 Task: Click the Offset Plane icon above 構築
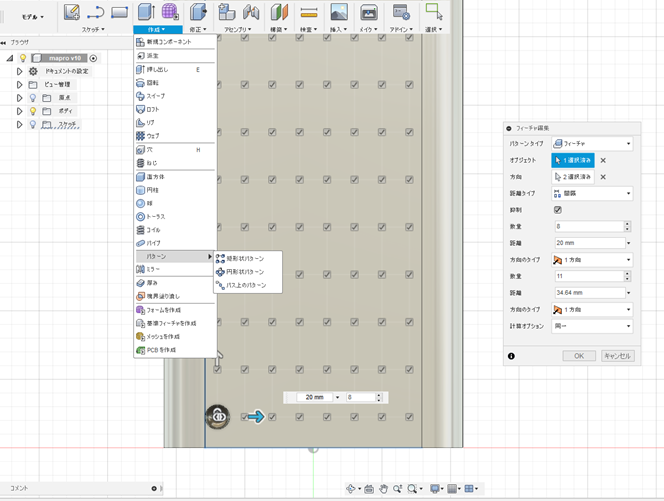click(x=279, y=12)
